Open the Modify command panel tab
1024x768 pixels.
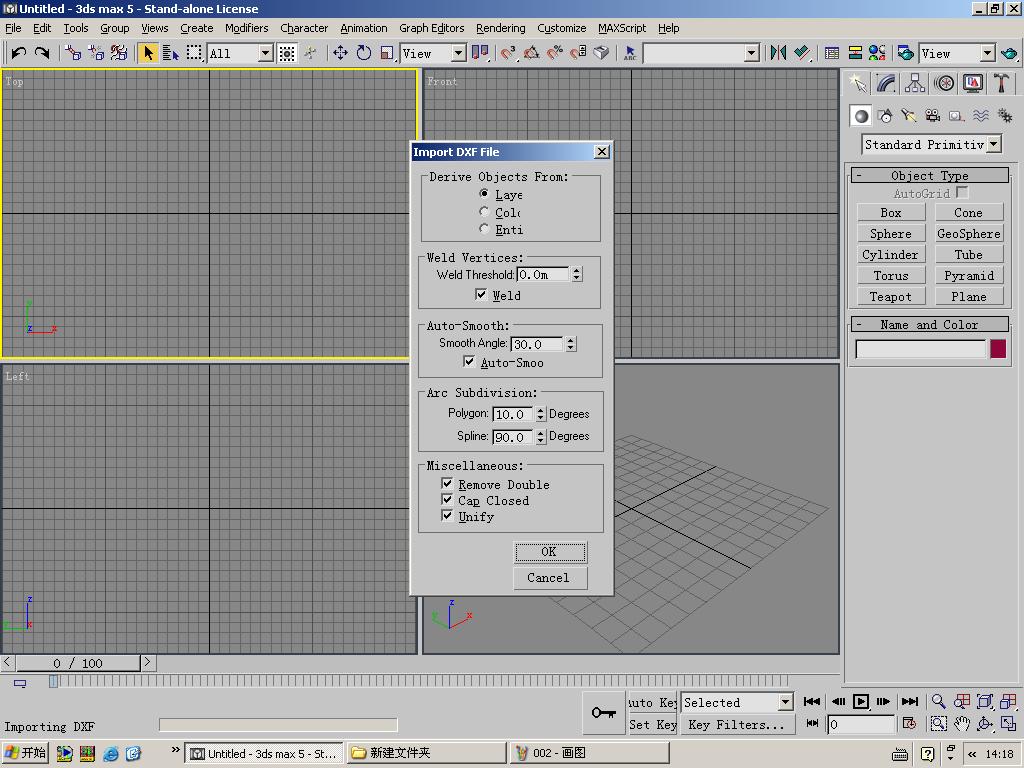click(886, 83)
